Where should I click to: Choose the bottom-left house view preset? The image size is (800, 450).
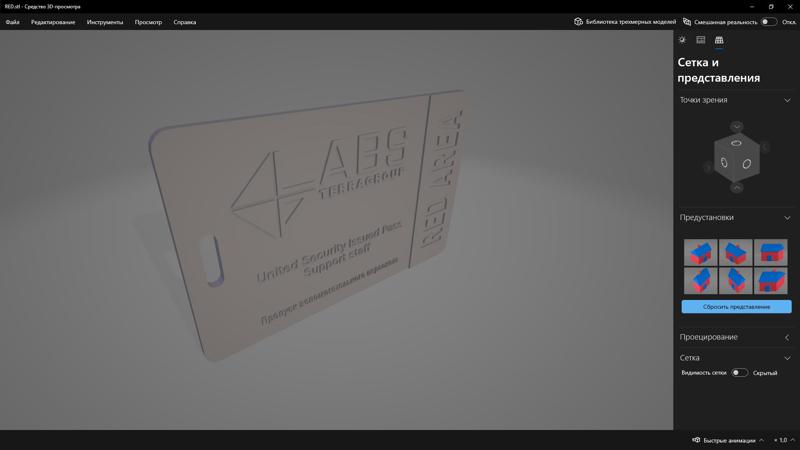click(x=701, y=281)
